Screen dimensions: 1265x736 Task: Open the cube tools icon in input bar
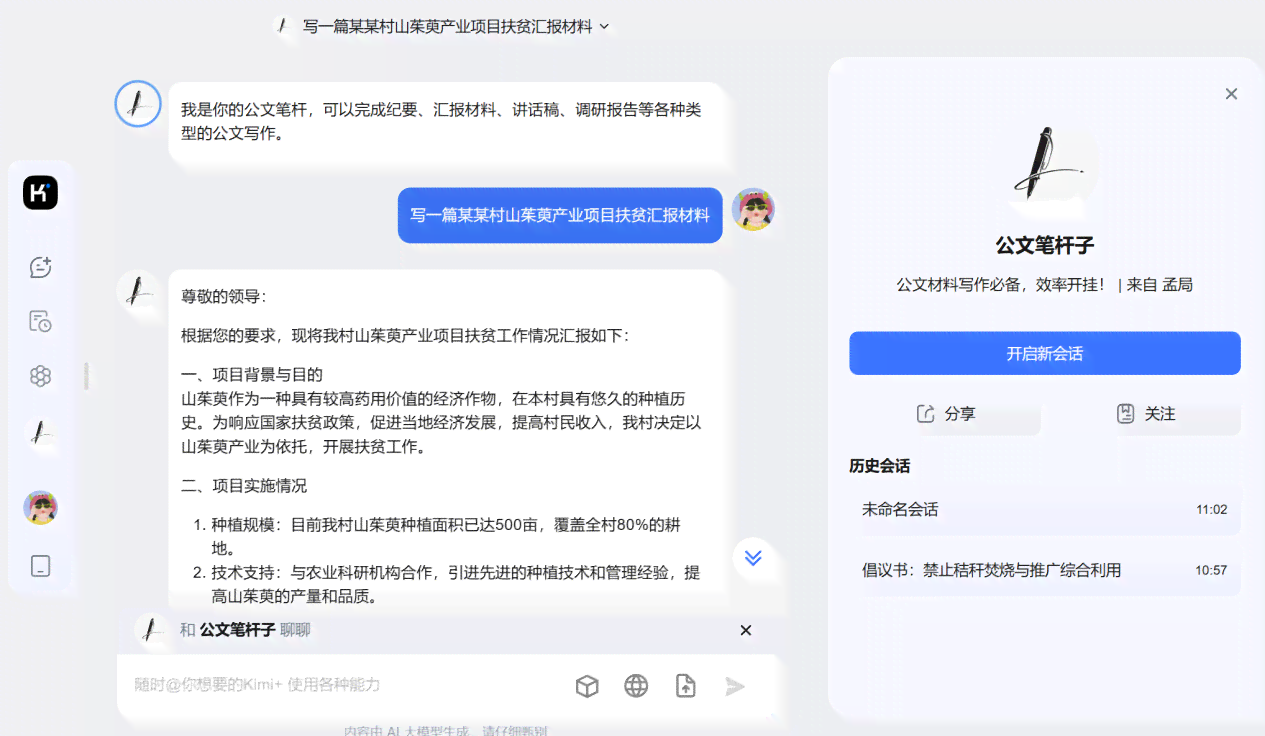587,685
